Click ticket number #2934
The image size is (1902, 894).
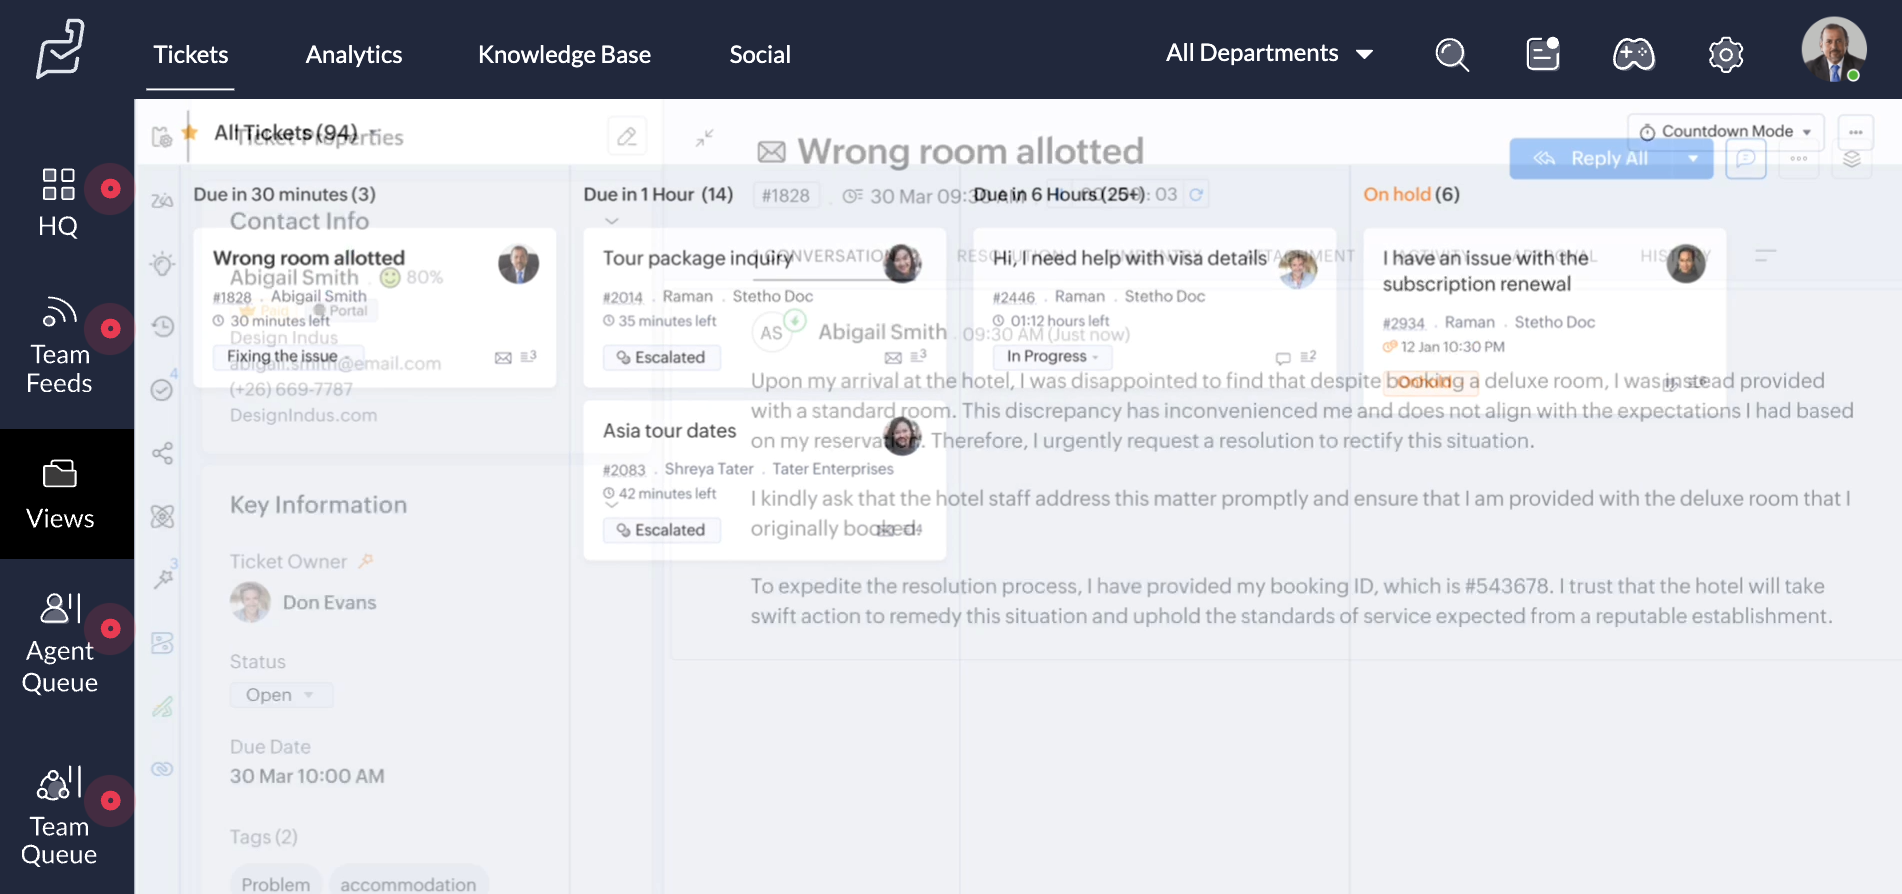click(1404, 323)
